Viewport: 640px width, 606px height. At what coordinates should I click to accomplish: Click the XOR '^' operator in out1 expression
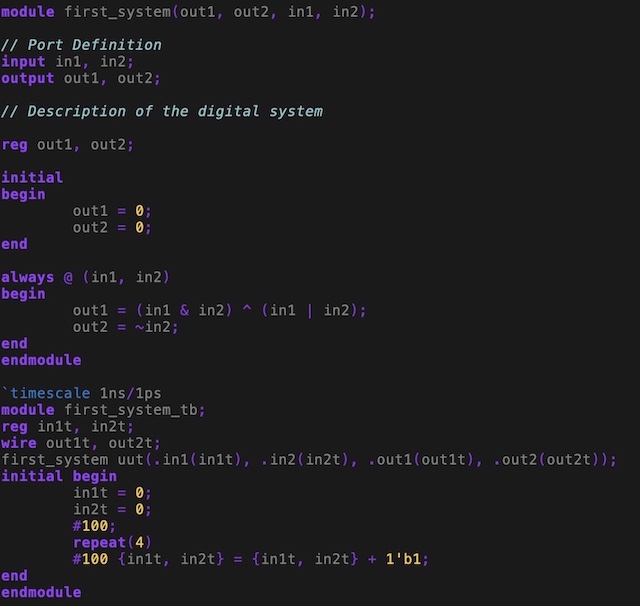pos(246,310)
